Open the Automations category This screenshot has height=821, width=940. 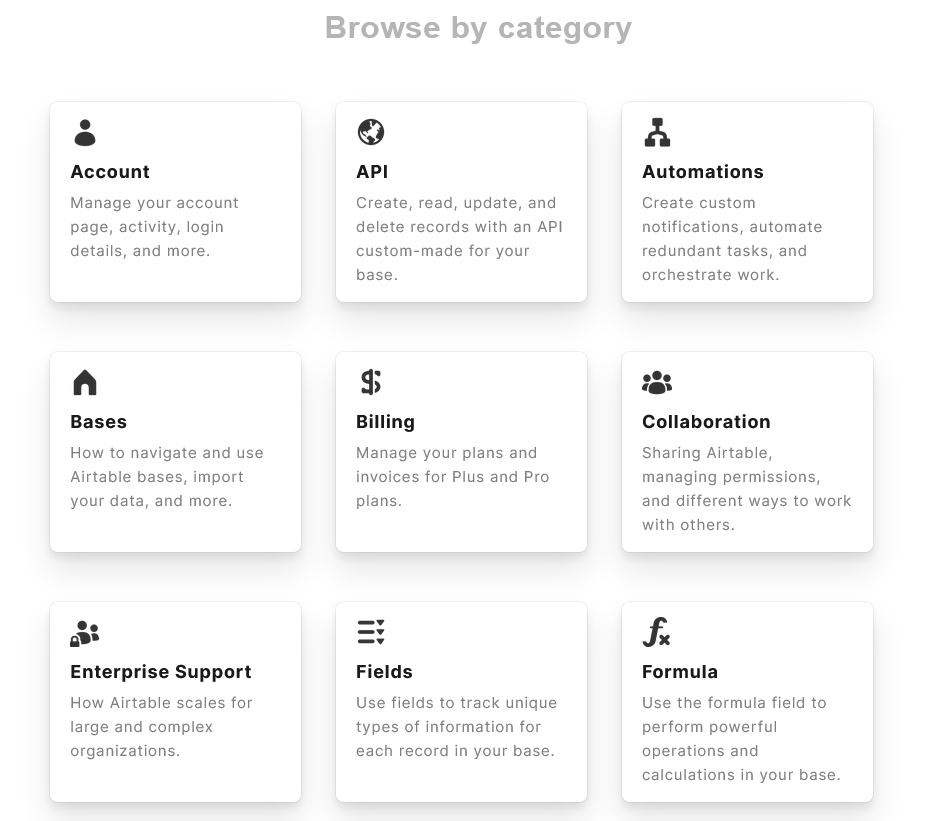(x=703, y=172)
